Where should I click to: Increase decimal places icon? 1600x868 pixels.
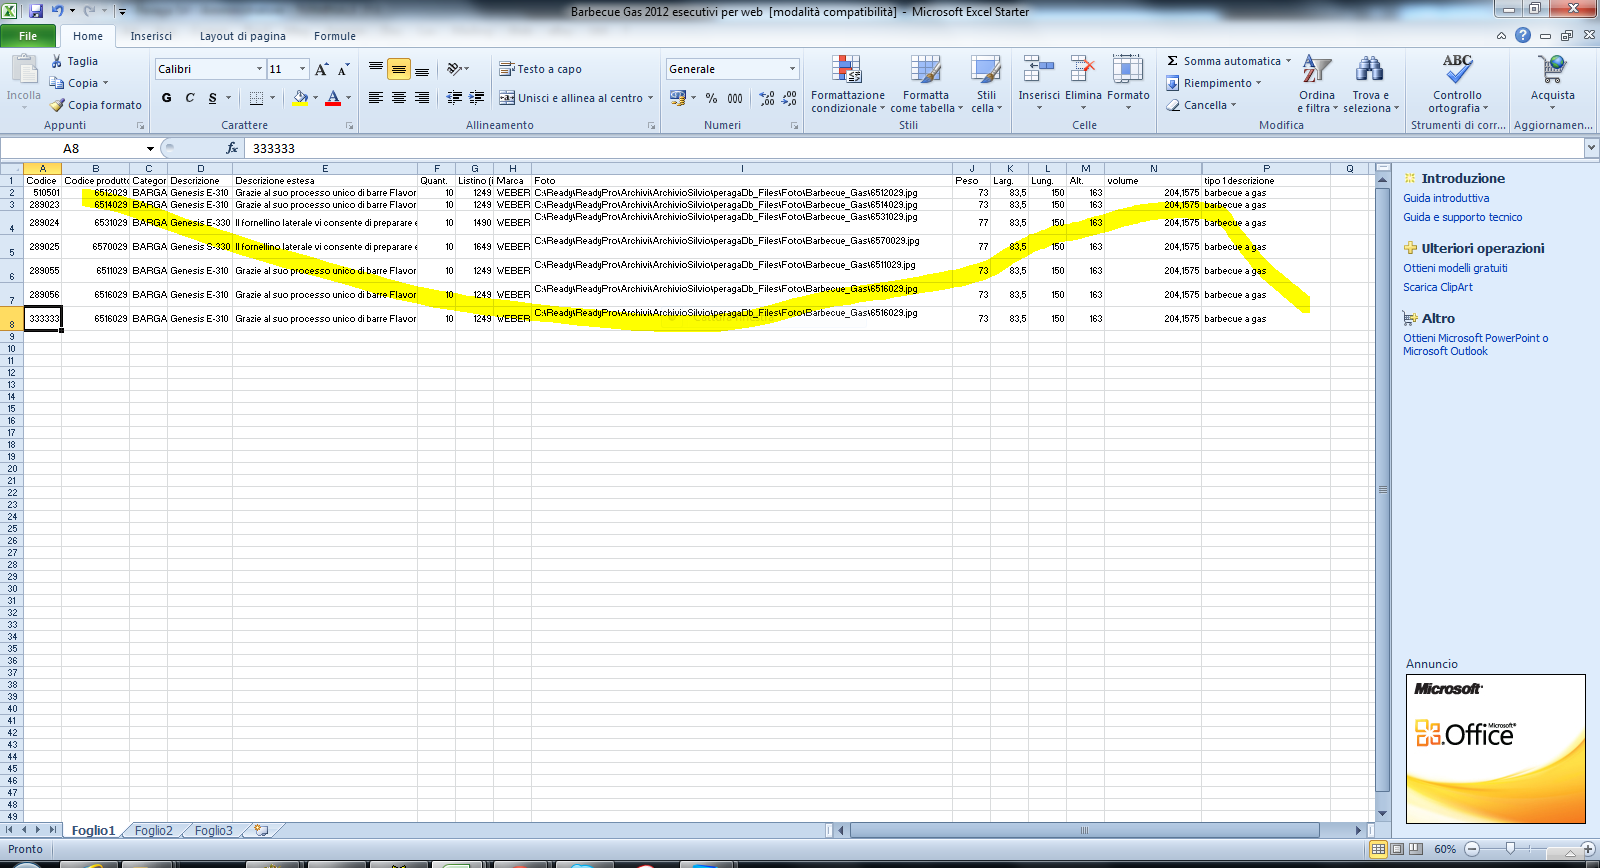[x=767, y=98]
